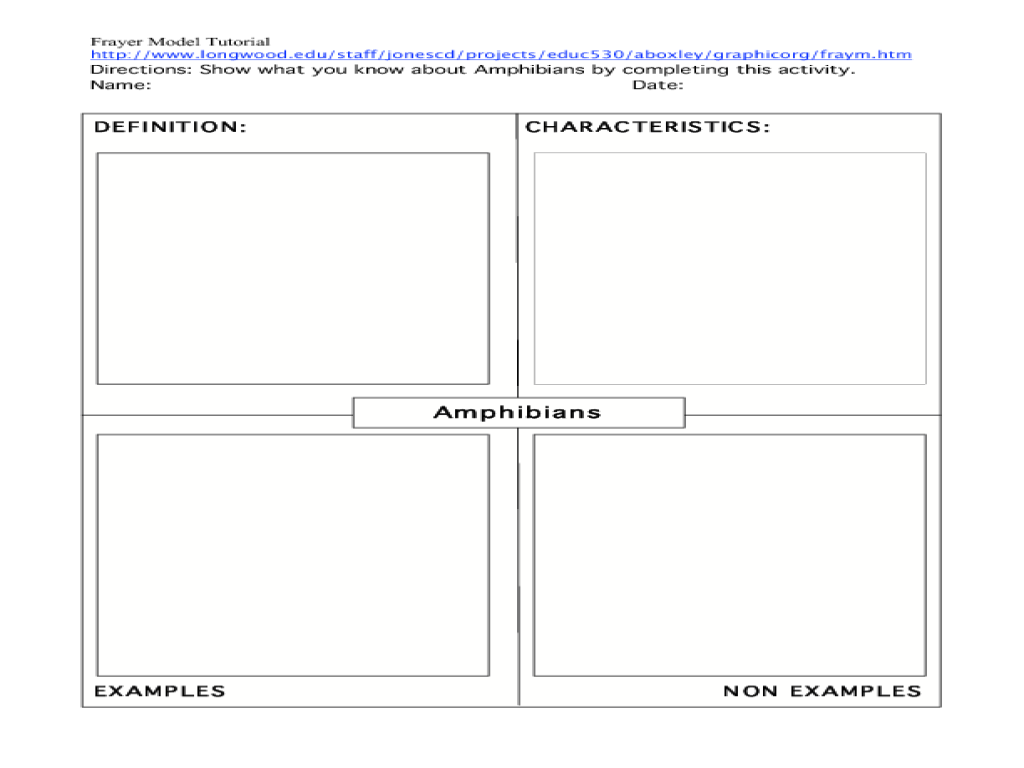The width and height of the screenshot is (1024, 768).
Task: Click inside the Examples answer box
Action: point(293,555)
